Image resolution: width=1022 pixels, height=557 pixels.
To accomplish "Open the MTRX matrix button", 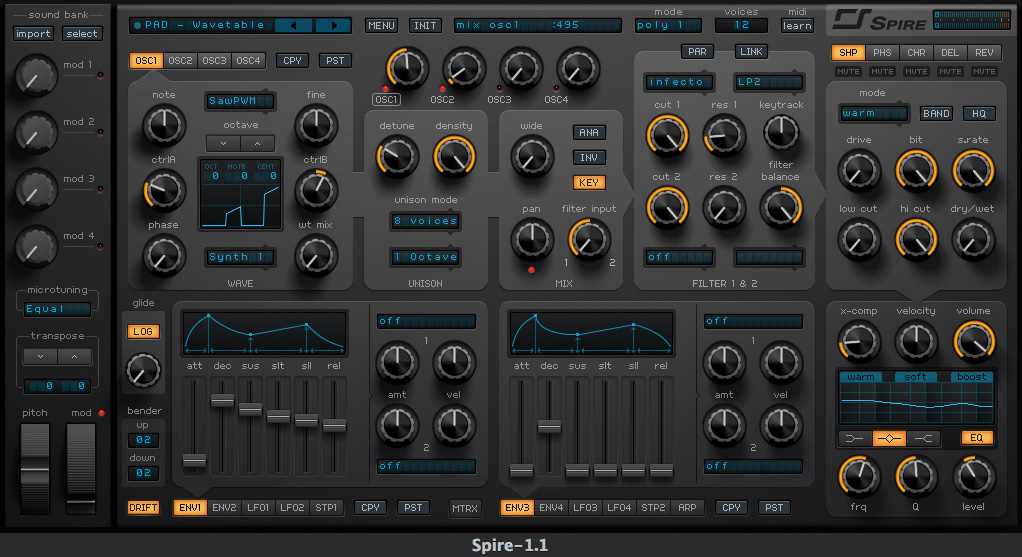I will pos(465,508).
